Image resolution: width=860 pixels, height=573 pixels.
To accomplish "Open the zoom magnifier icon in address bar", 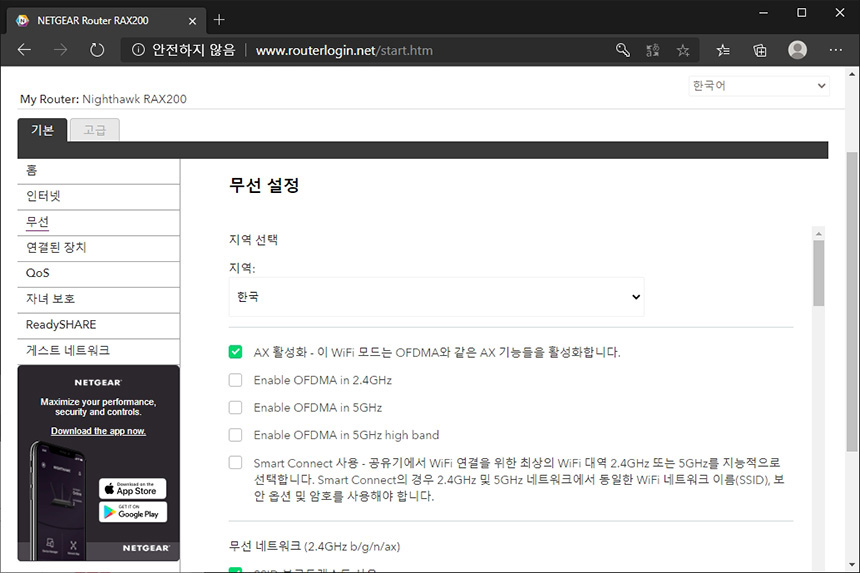I will coord(623,50).
